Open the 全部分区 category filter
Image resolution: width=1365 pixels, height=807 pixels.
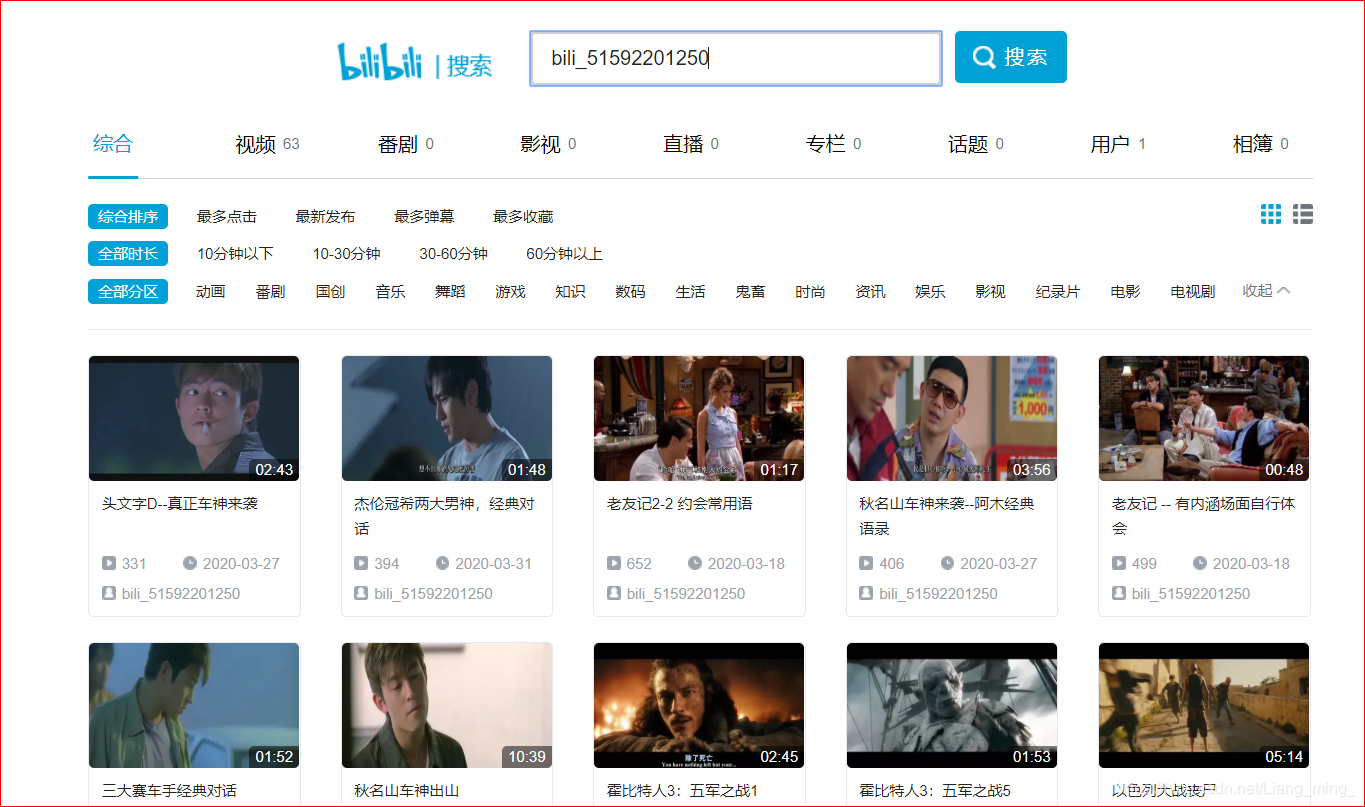127,291
